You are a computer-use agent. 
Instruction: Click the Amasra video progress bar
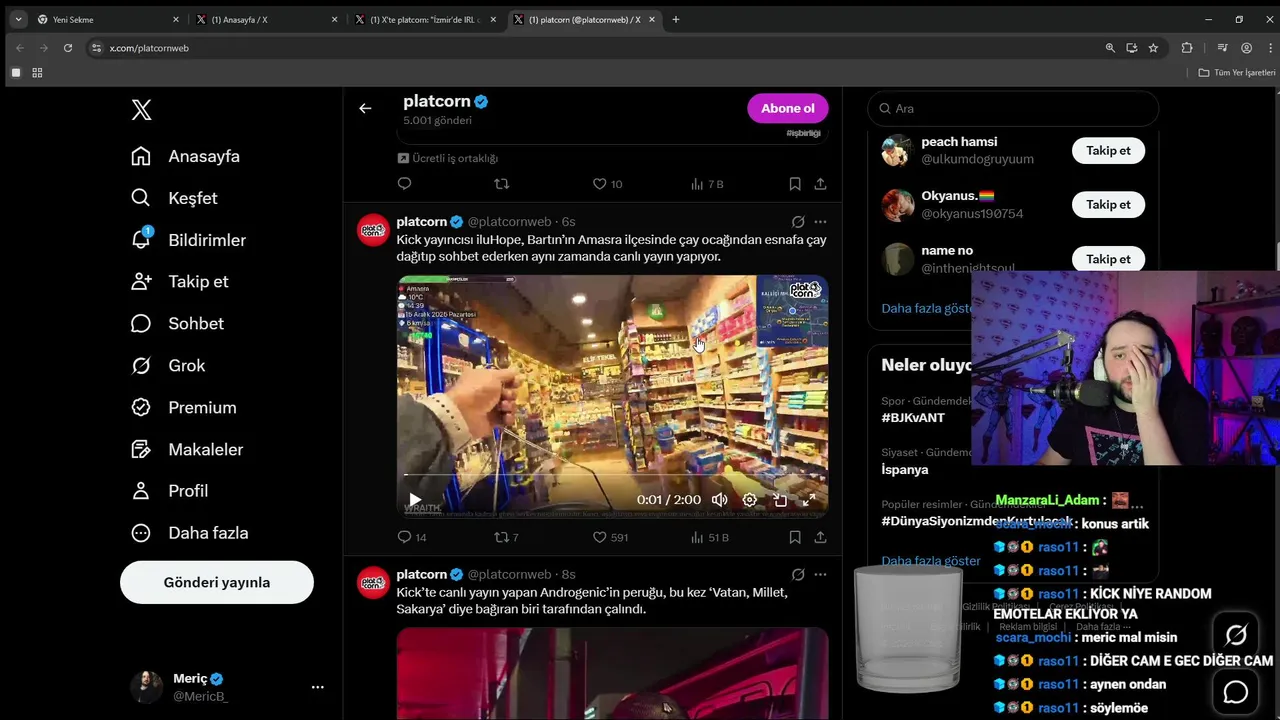612,476
